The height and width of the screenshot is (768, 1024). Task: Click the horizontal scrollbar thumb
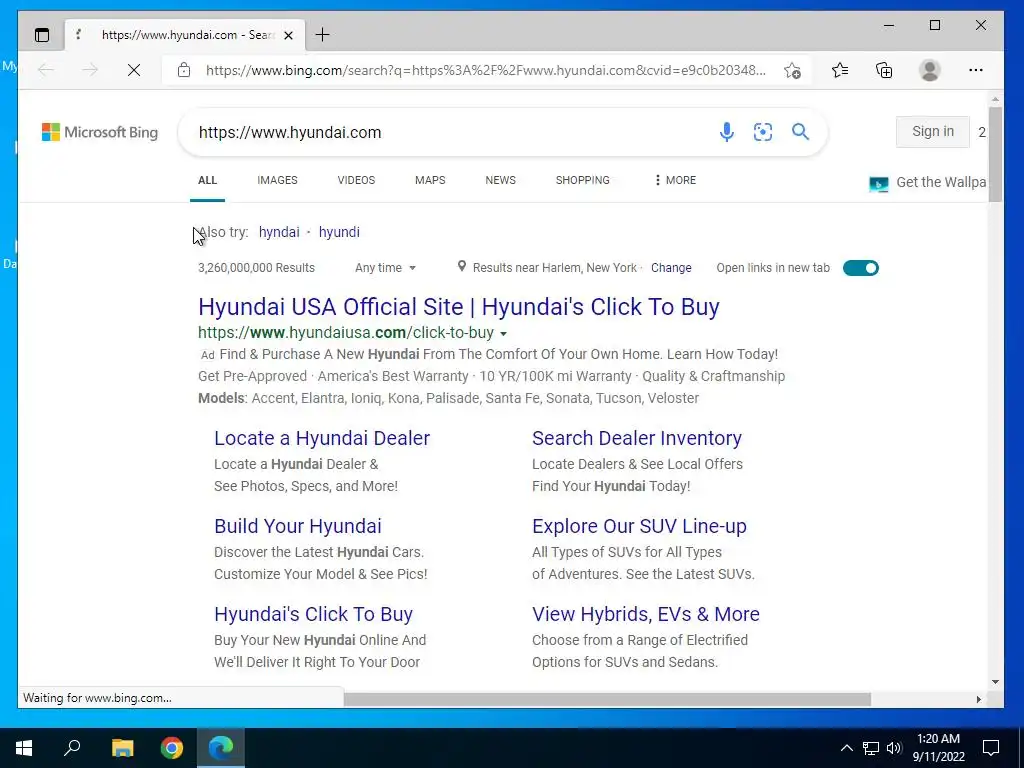click(607, 699)
